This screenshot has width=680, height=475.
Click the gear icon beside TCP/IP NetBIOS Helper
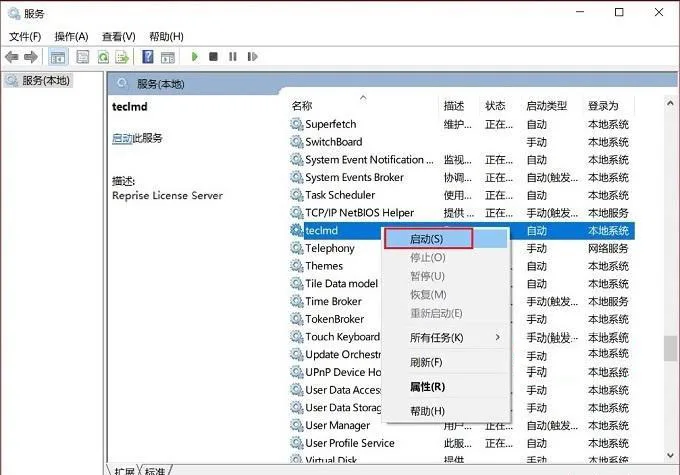tap(297, 213)
